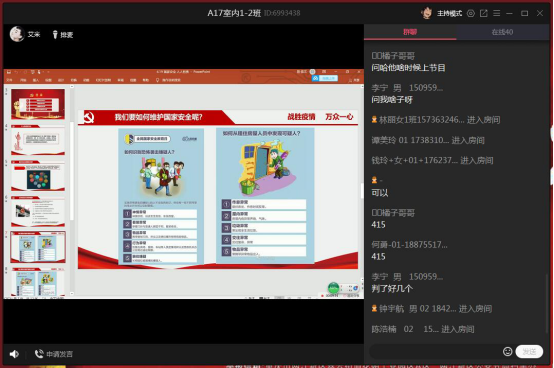The width and height of the screenshot is (554, 368).
Task: Switch to the 在线40 online users tab
Action: tap(502, 32)
